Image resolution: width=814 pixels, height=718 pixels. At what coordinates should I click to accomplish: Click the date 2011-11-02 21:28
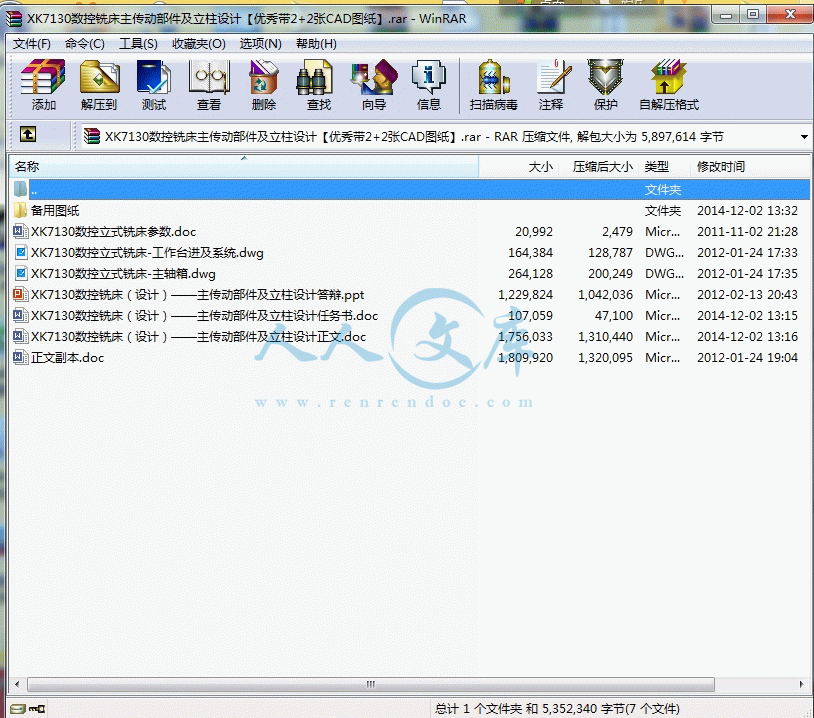coord(747,232)
